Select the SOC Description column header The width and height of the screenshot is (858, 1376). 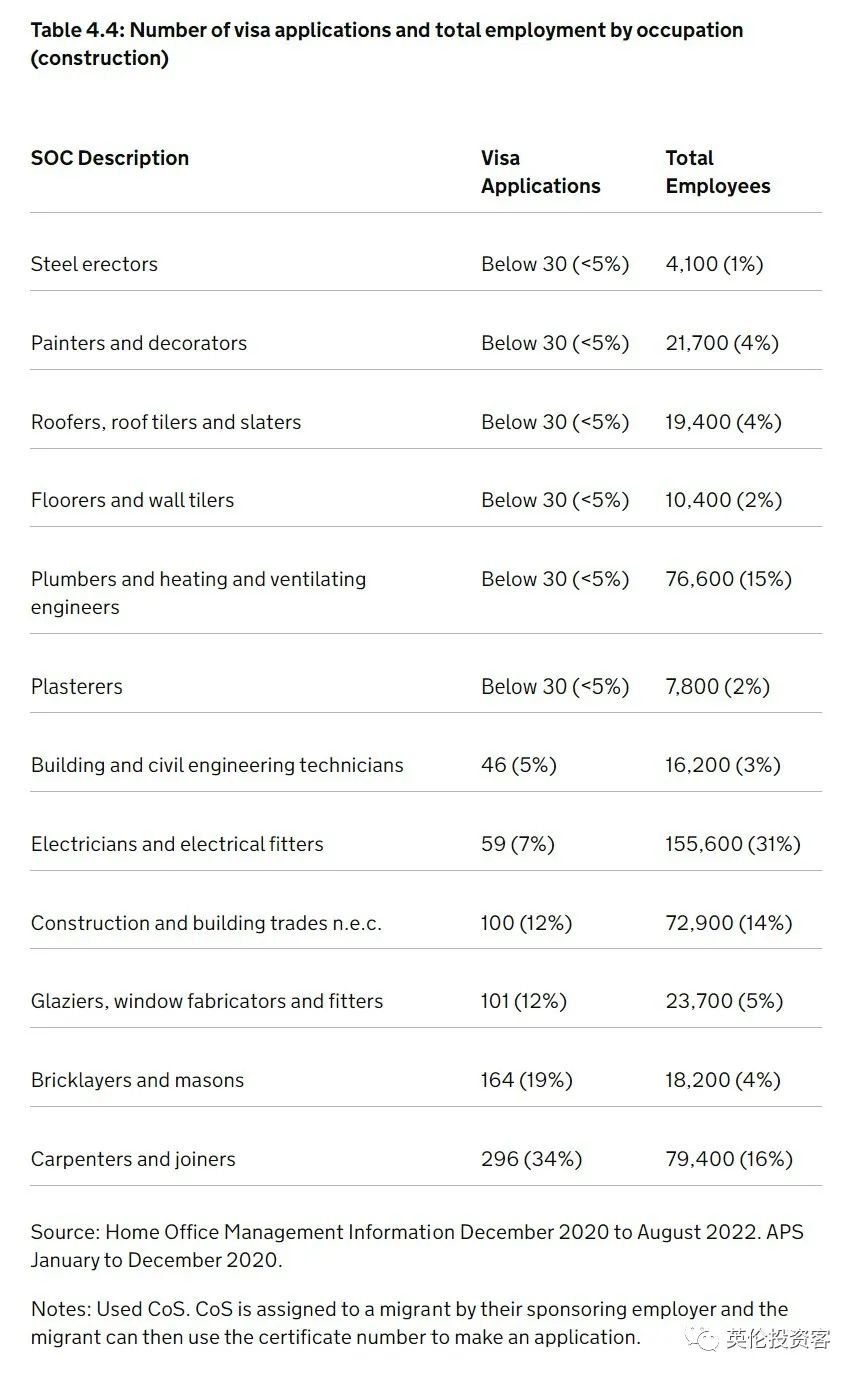click(x=110, y=158)
